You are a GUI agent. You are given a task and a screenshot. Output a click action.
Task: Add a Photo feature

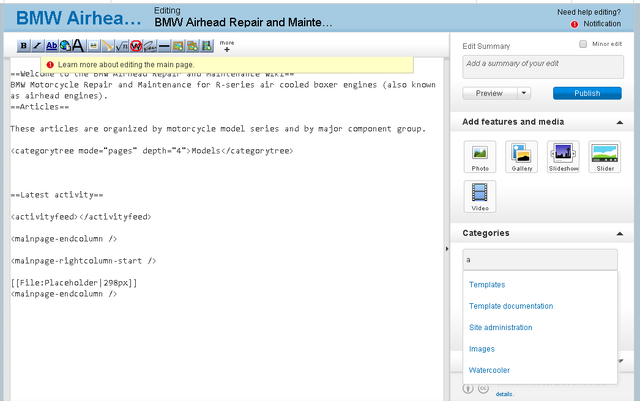click(480, 157)
